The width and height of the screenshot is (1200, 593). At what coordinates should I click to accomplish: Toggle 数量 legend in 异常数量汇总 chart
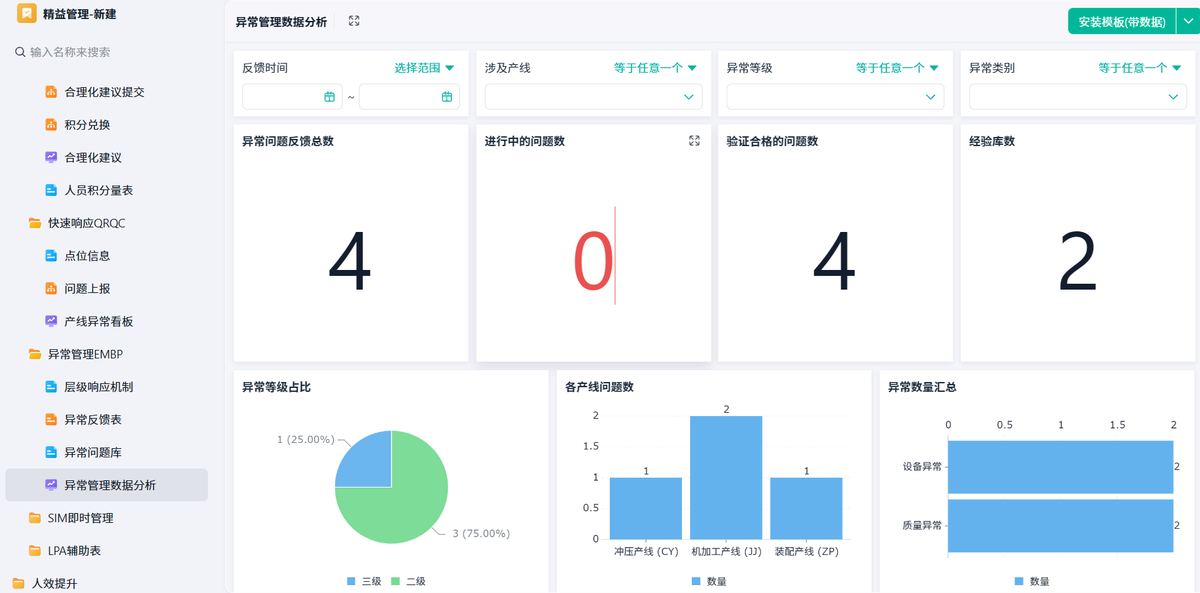[x=1032, y=581]
